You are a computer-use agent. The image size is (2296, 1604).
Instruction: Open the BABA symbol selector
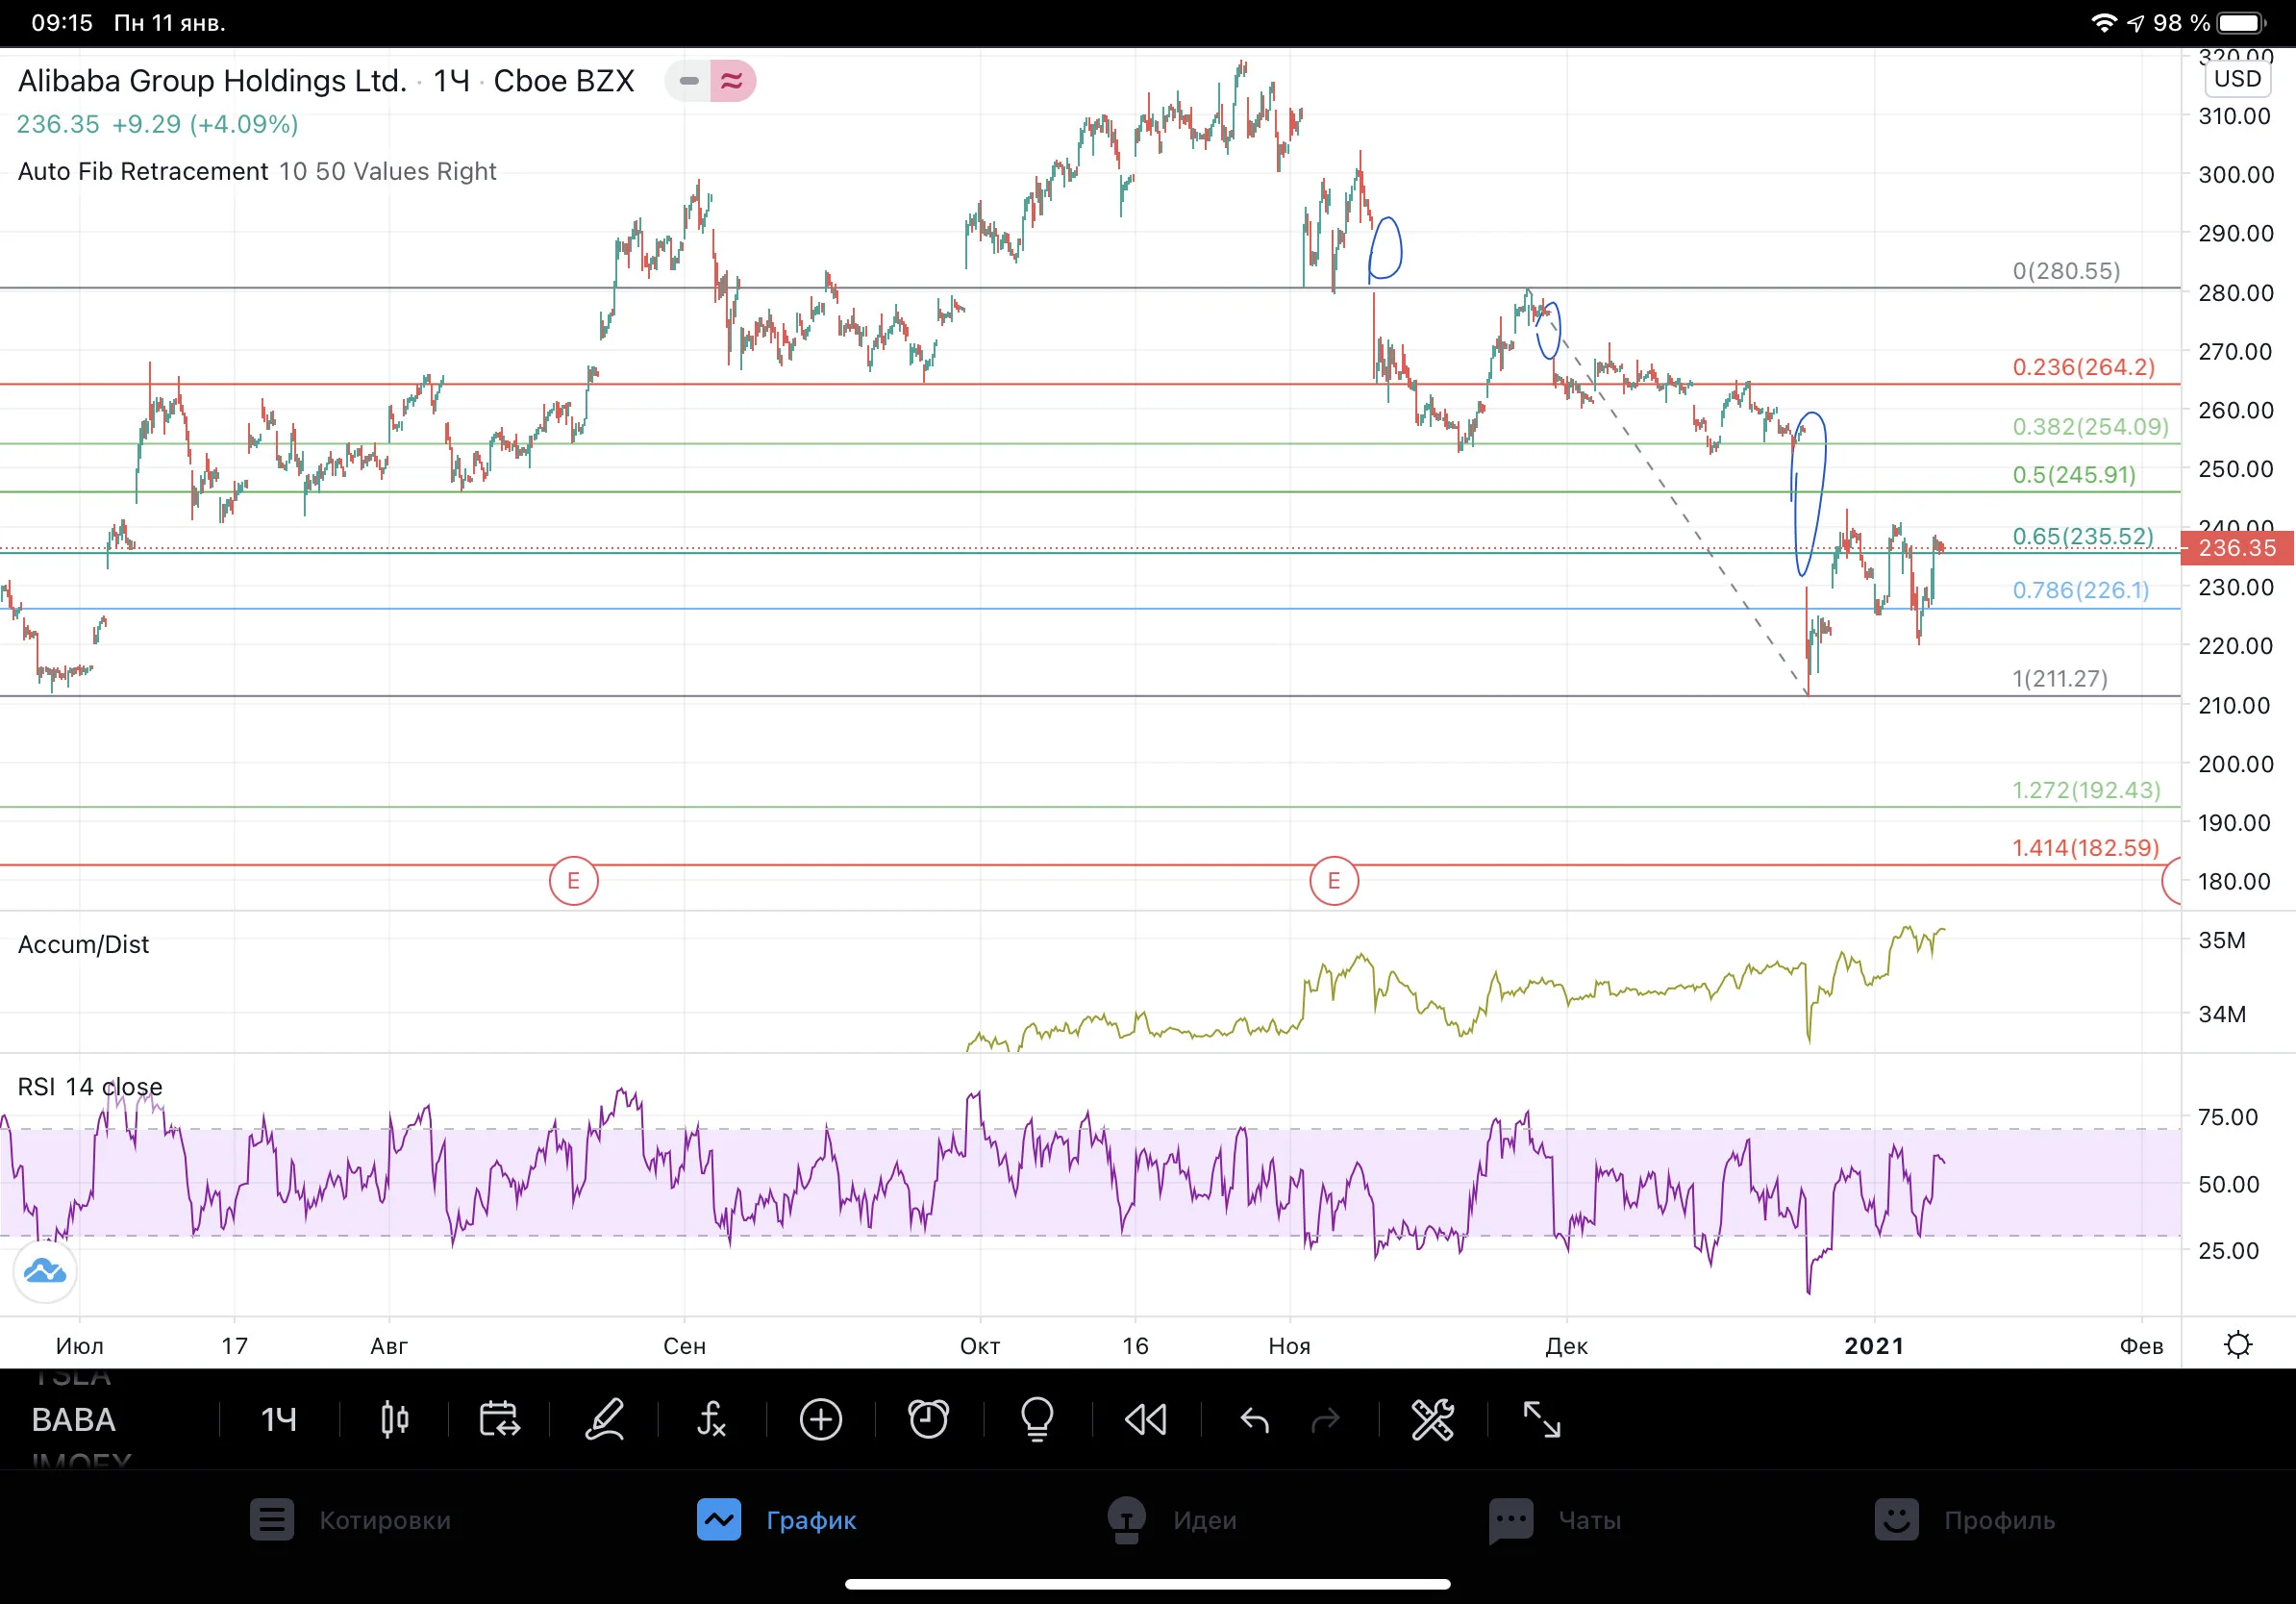coord(74,1419)
